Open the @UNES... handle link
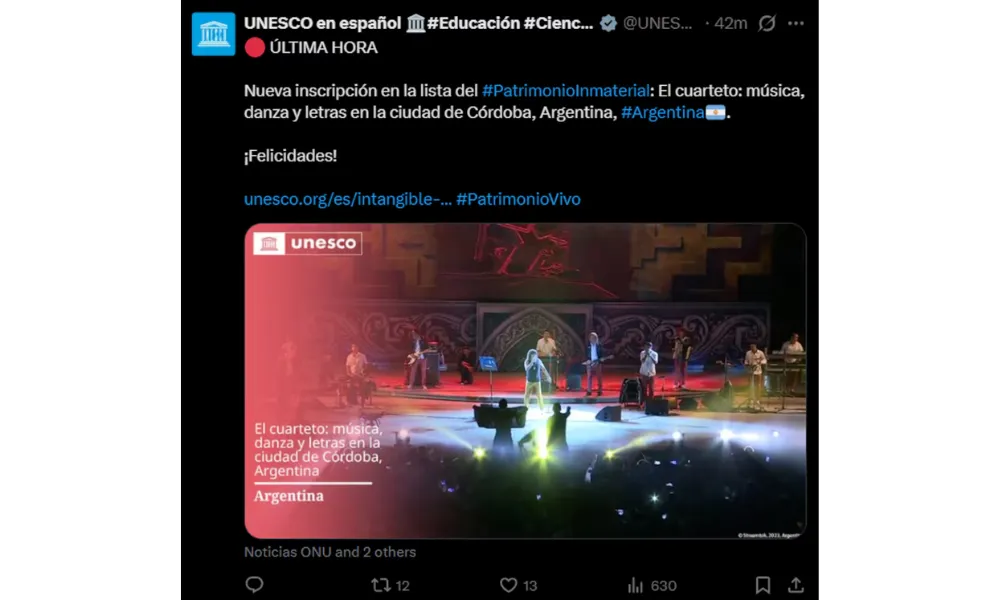 [658, 24]
